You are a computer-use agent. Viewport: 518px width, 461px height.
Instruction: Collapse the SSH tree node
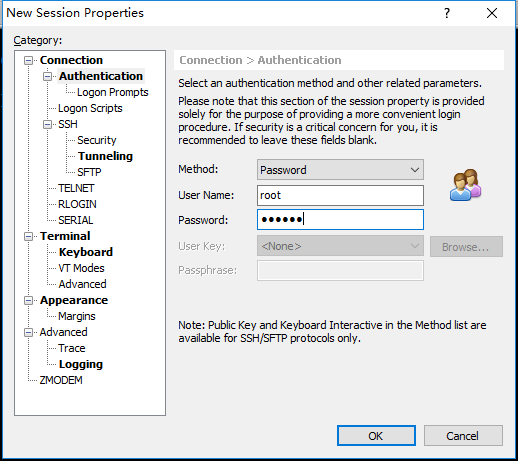tap(48, 124)
